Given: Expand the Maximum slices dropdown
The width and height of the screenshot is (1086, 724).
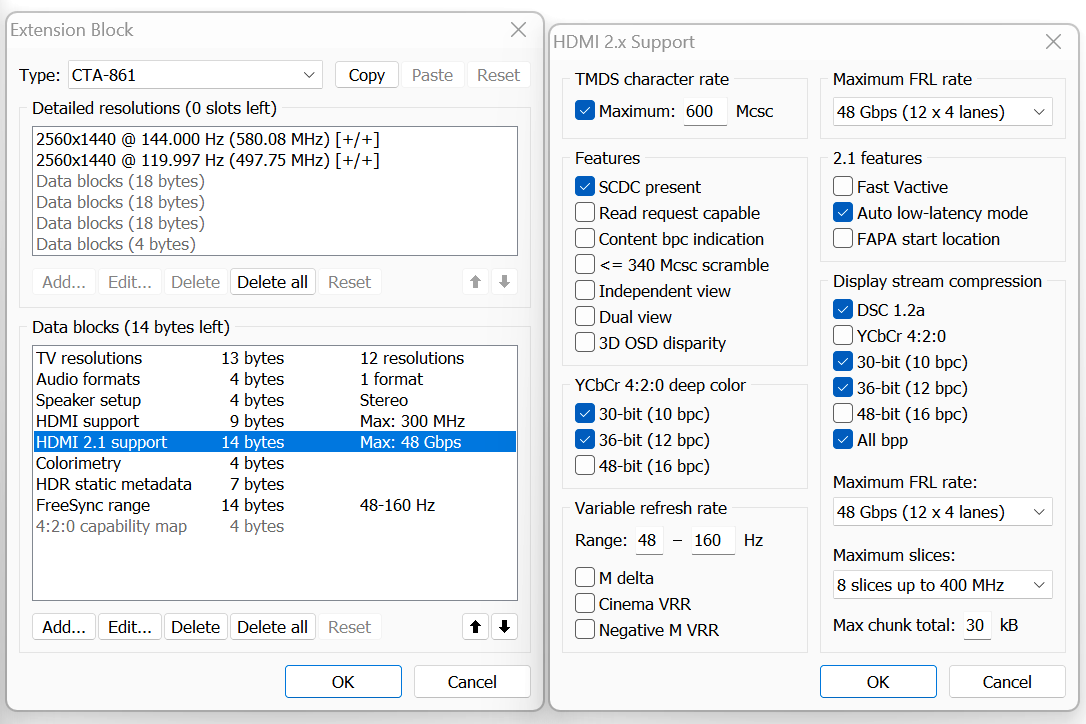Looking at the screenshot, I should tap(942, 585).
